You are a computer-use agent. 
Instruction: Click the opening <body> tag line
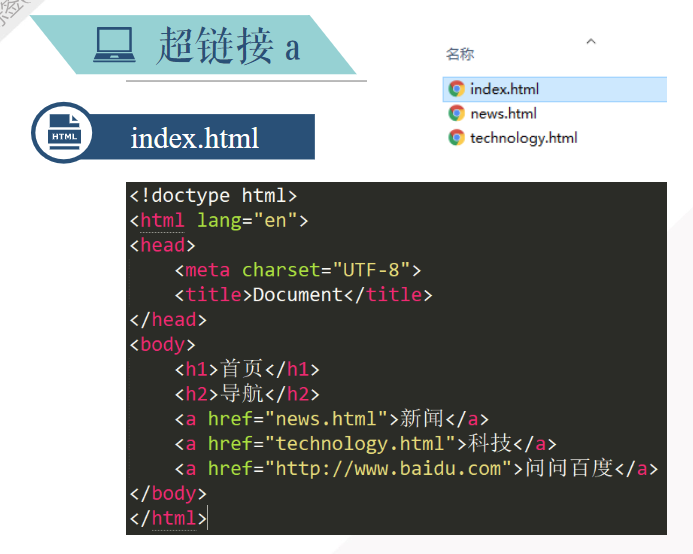pos(163,344)
